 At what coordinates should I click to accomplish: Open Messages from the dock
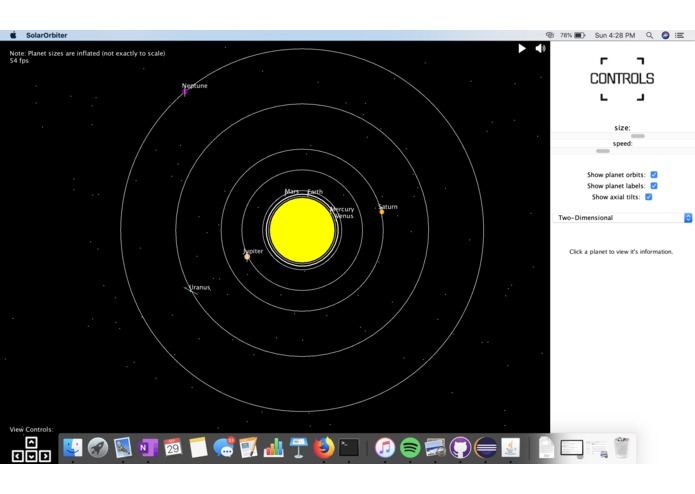224,447
